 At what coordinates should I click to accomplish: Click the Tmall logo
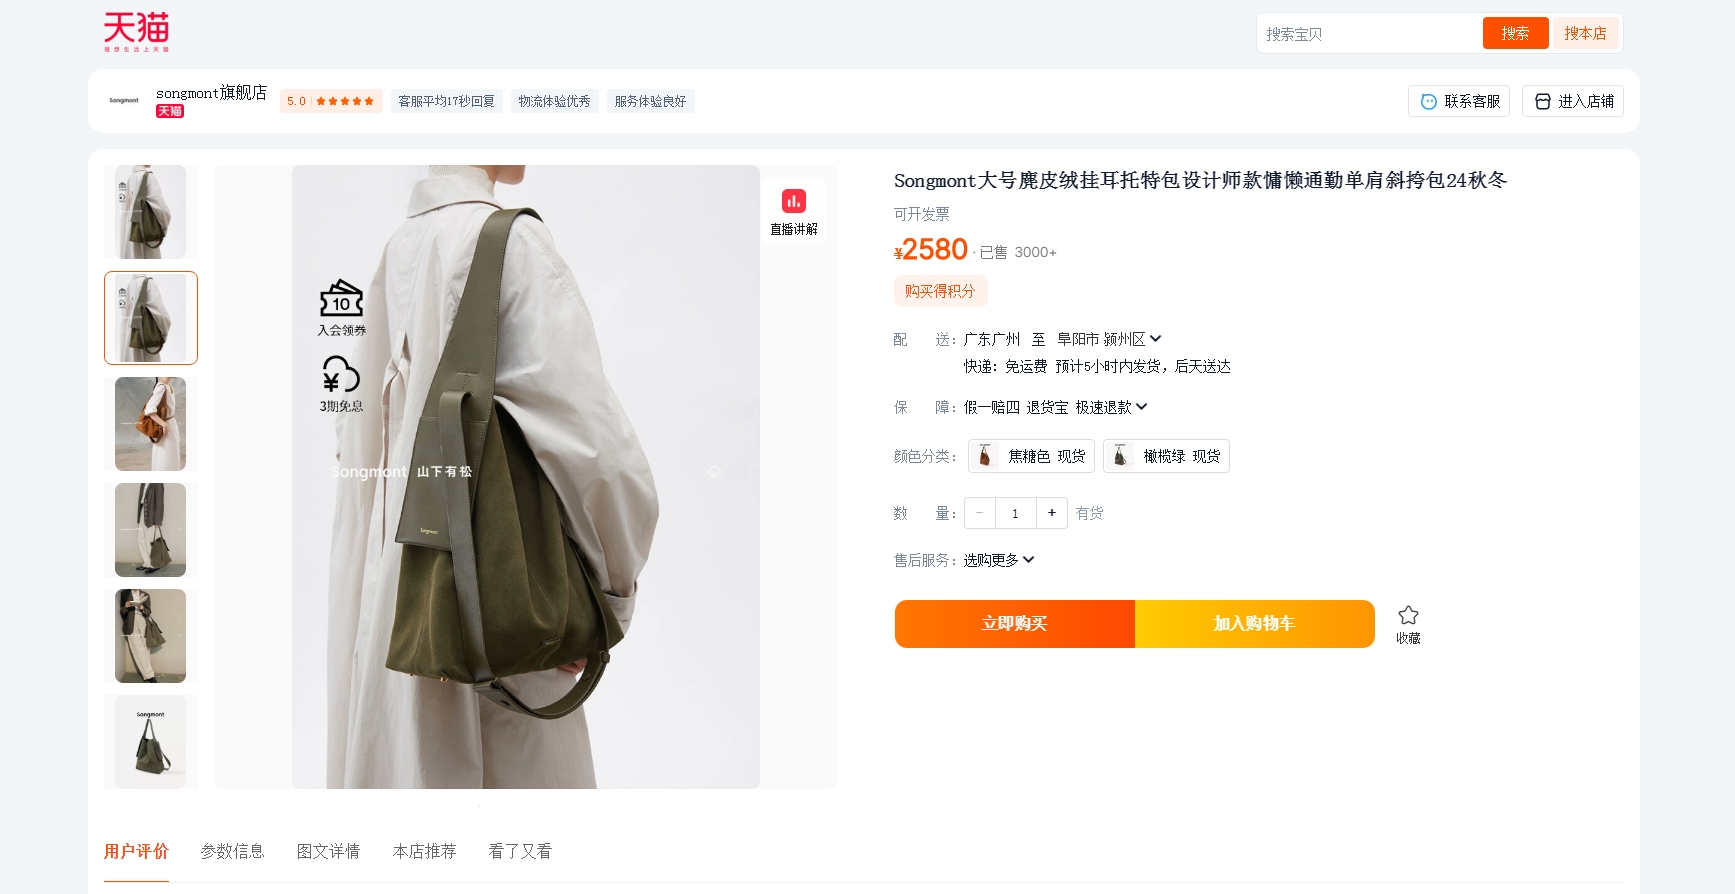pyautogui.click(x=137, y=32)
